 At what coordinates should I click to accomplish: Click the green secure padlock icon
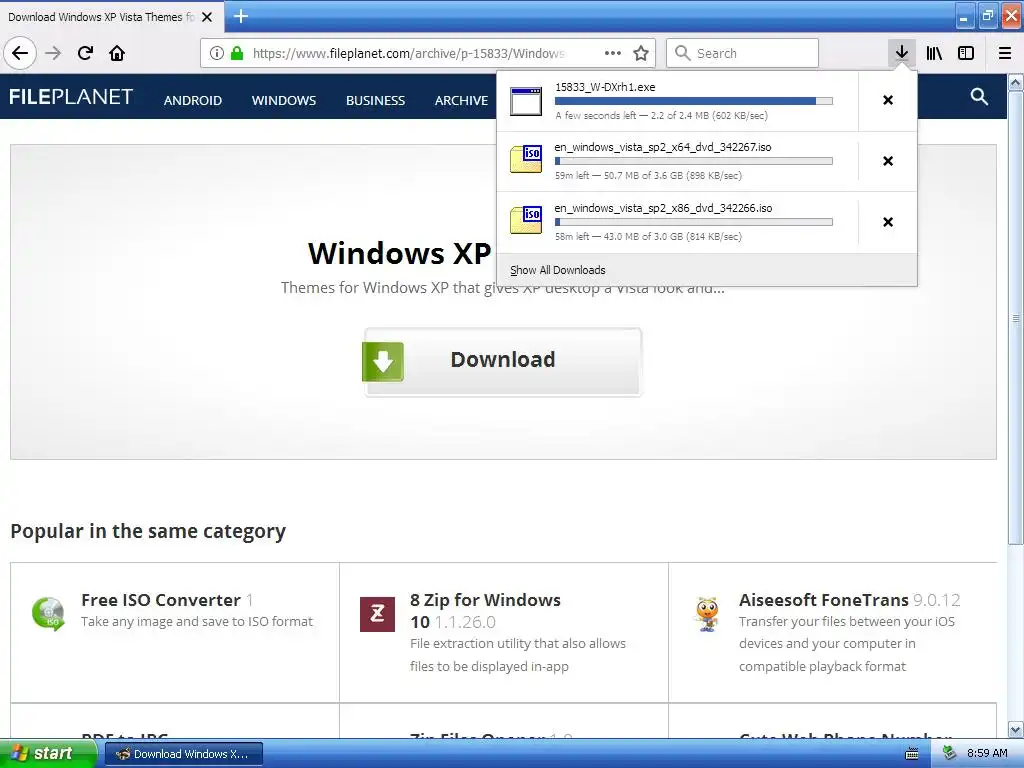point(237,53)
